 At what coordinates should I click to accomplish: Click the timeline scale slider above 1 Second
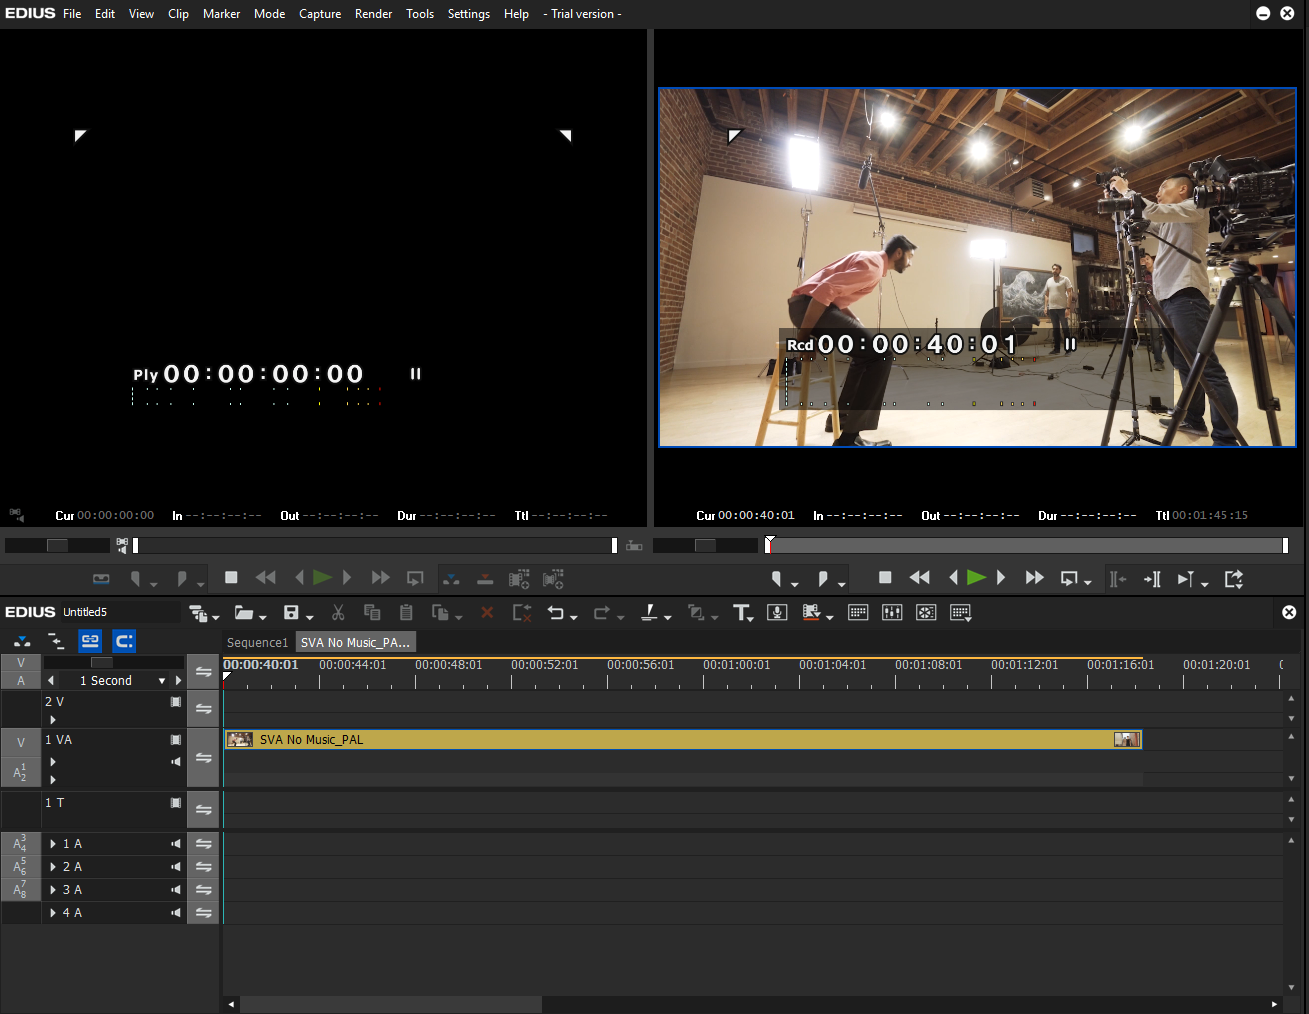[x=102, y=662]
